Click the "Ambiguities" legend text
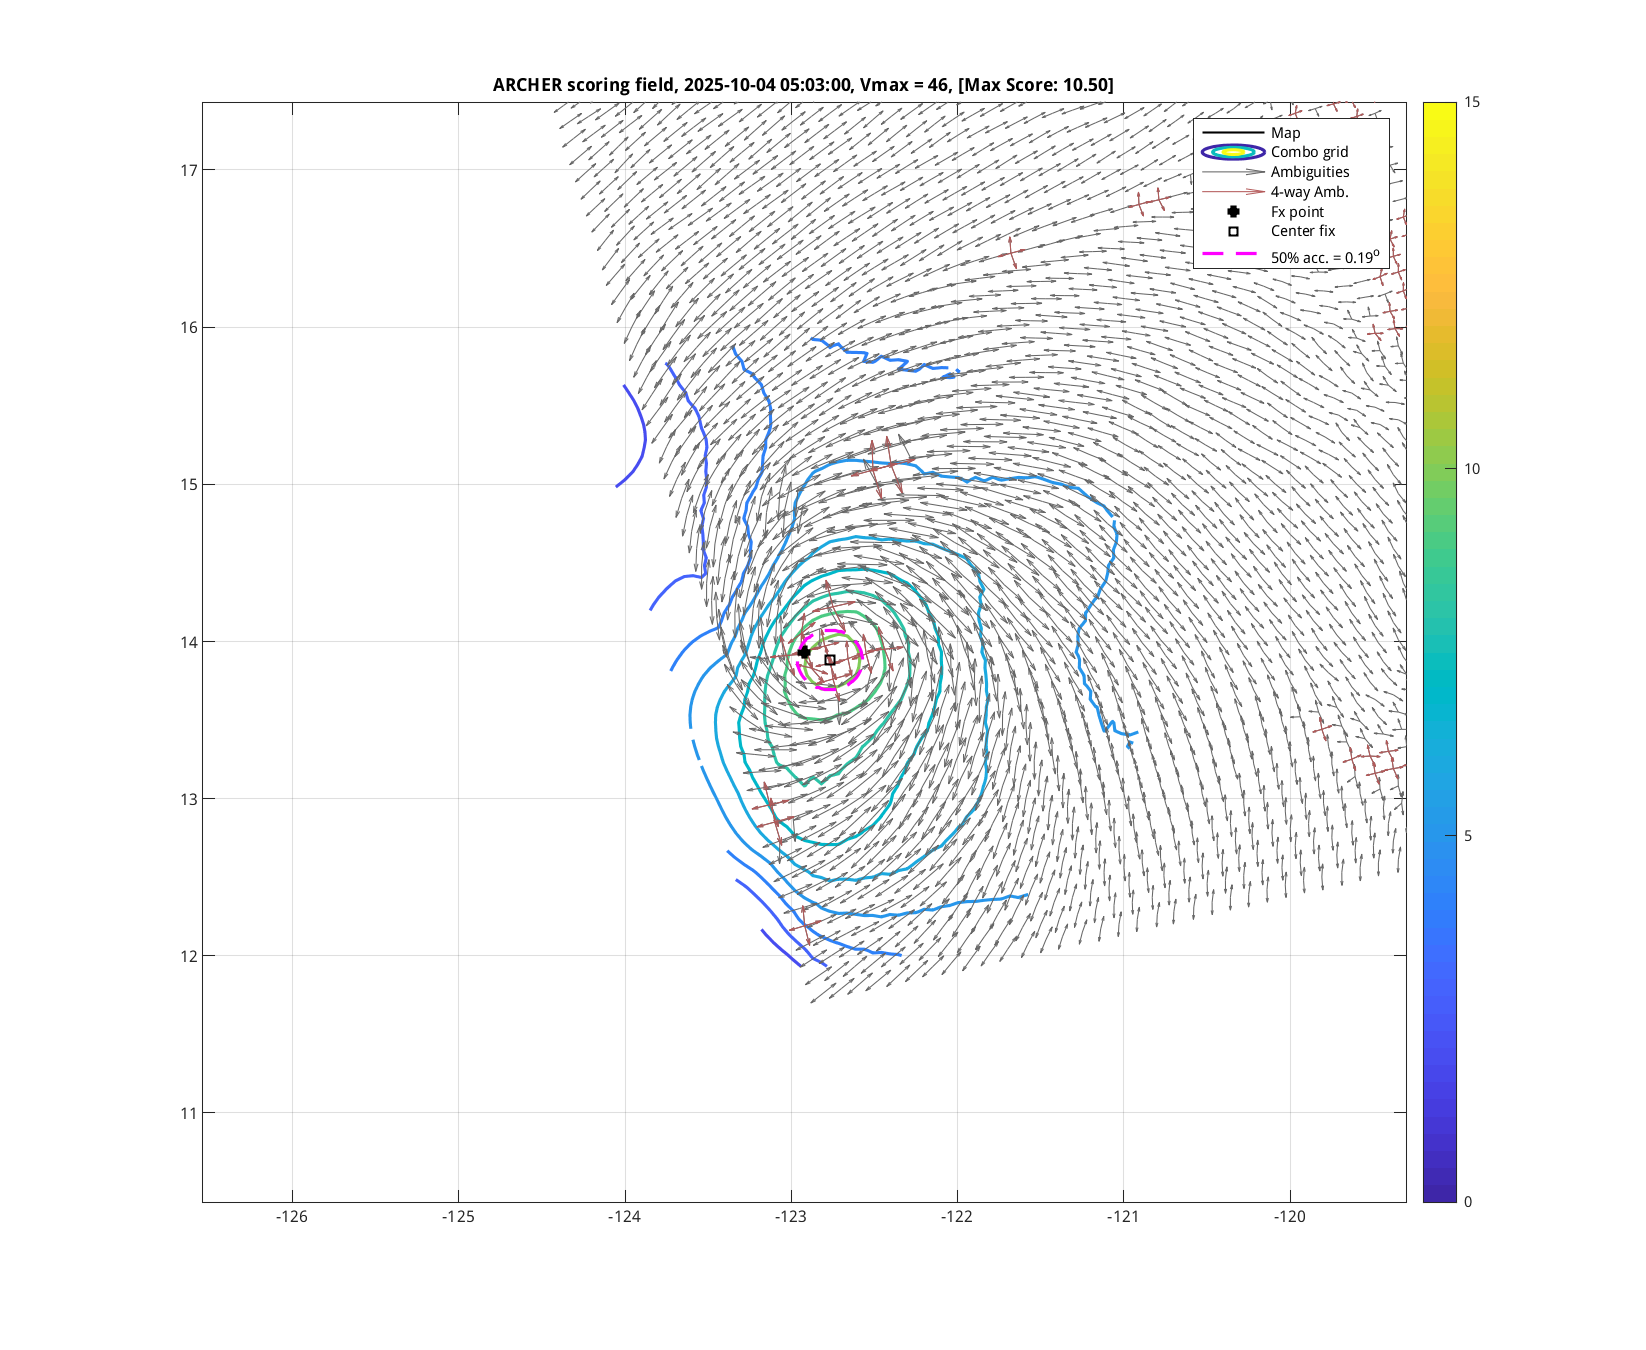 click(x=1310, y=172)
